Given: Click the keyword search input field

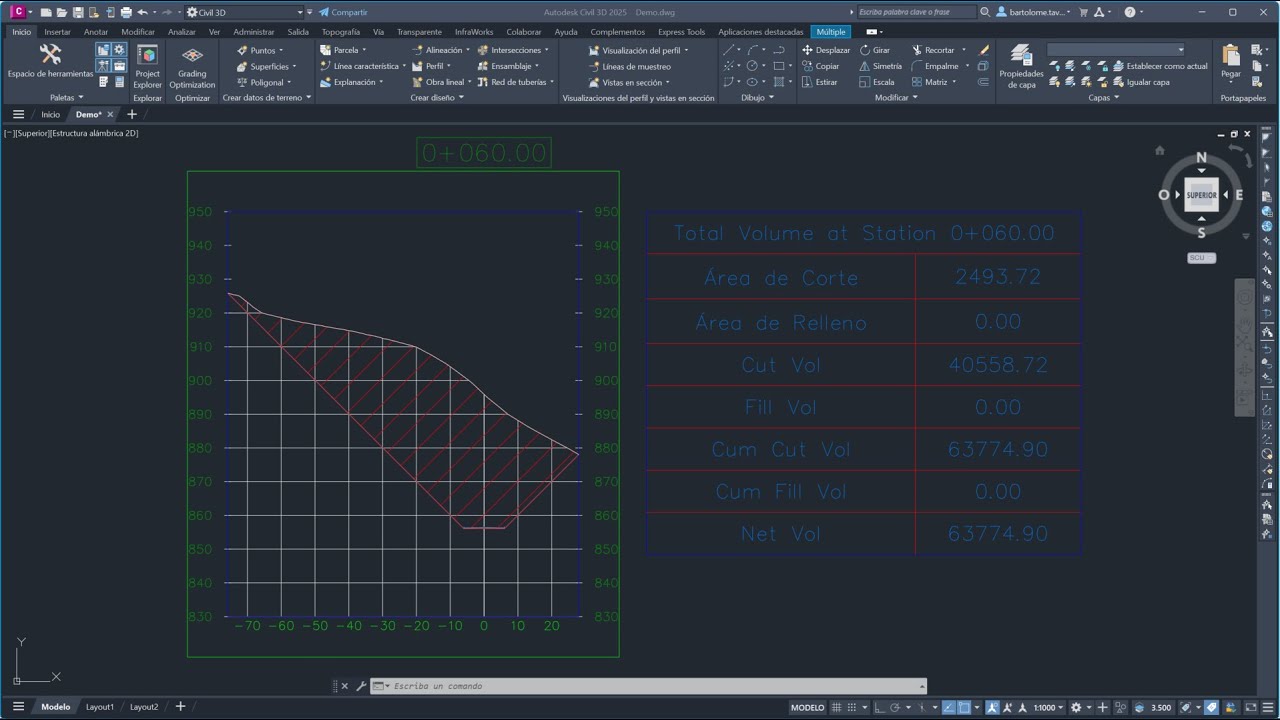Looking at the screenshot, I should (x=916, y=12).
